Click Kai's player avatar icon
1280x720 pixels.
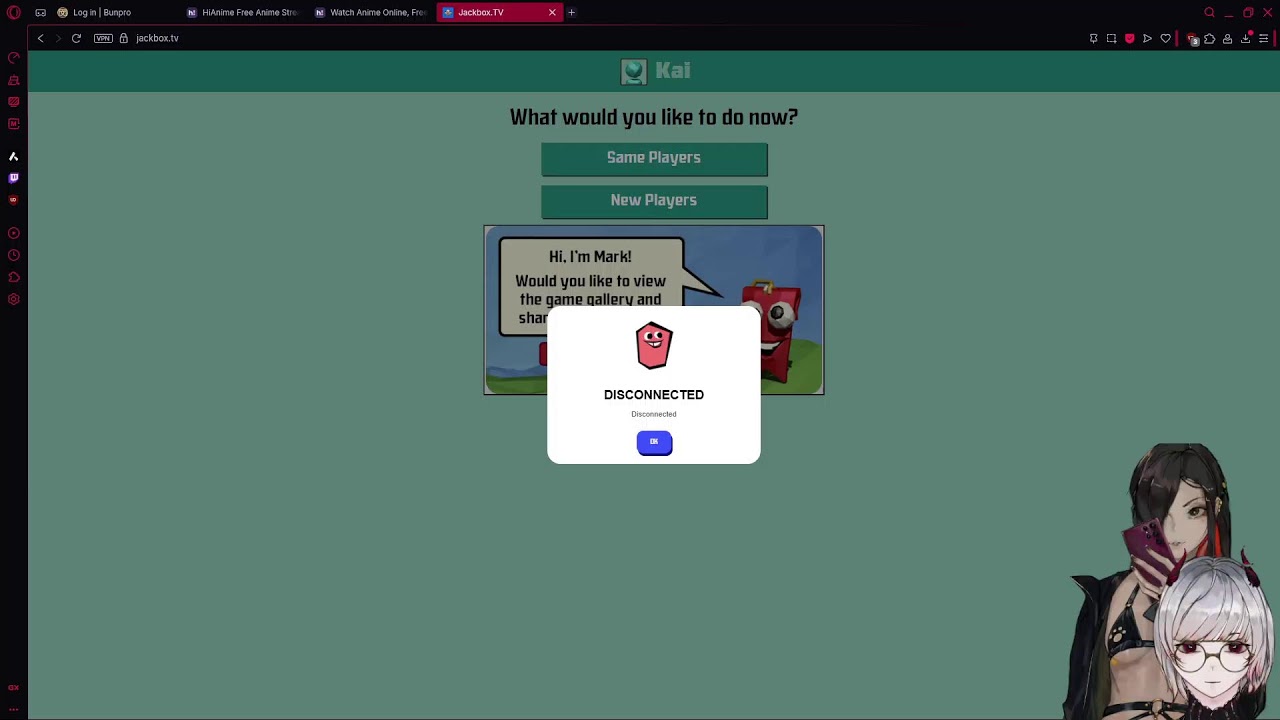[634, 71]
